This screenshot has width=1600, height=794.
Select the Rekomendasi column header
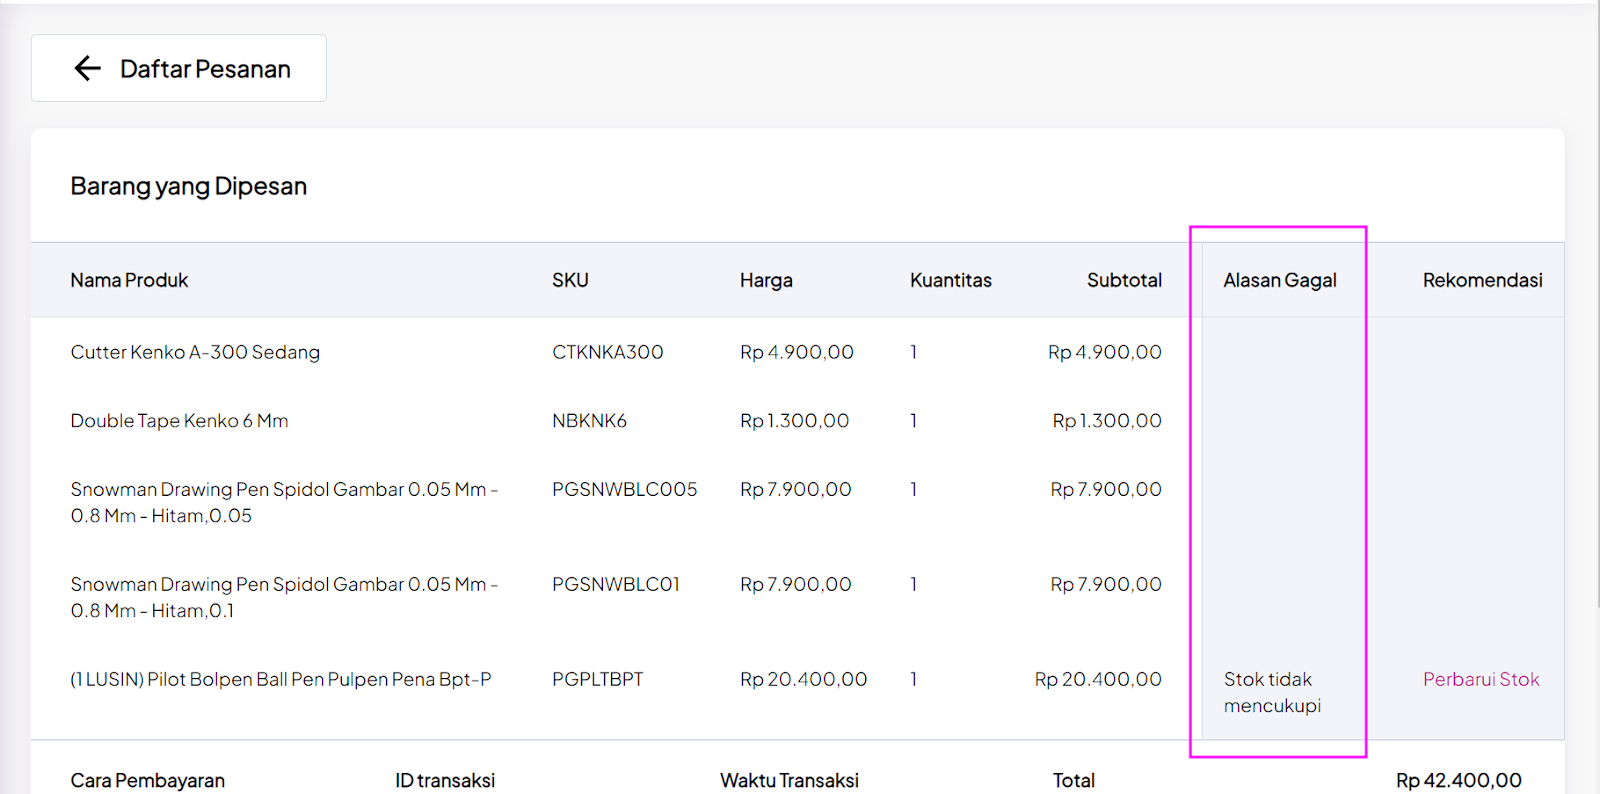[x=1482, y=280]
